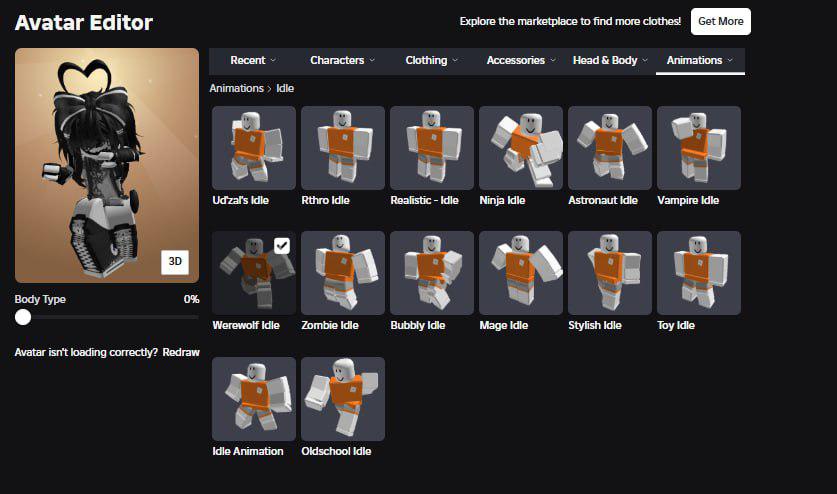Click the Animations breadcrumb link
Image resolution: width=837 pixels, height=494 pixels.
[236, 89]
